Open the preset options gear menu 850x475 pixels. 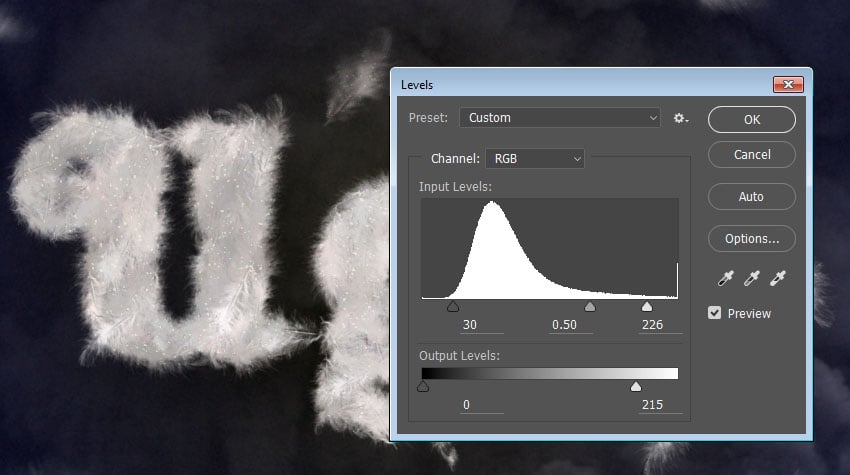coord(681,118)
